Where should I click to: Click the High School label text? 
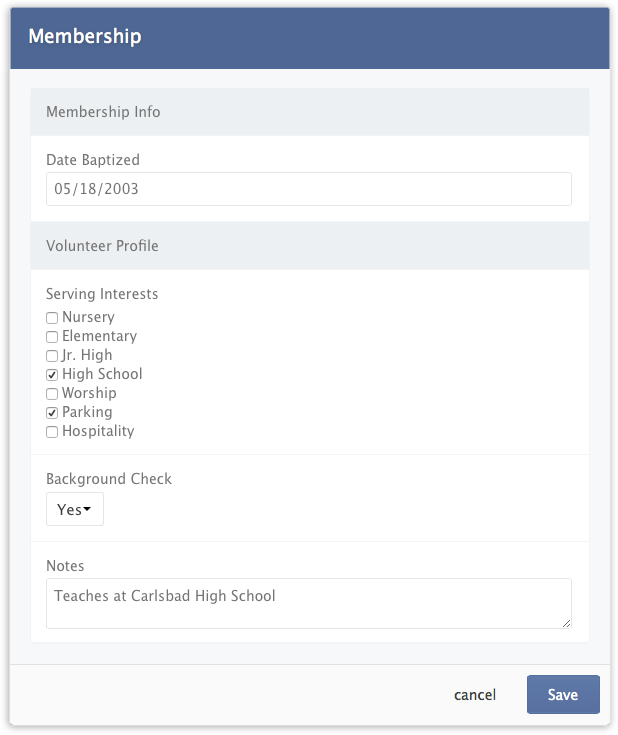point(102,374)
